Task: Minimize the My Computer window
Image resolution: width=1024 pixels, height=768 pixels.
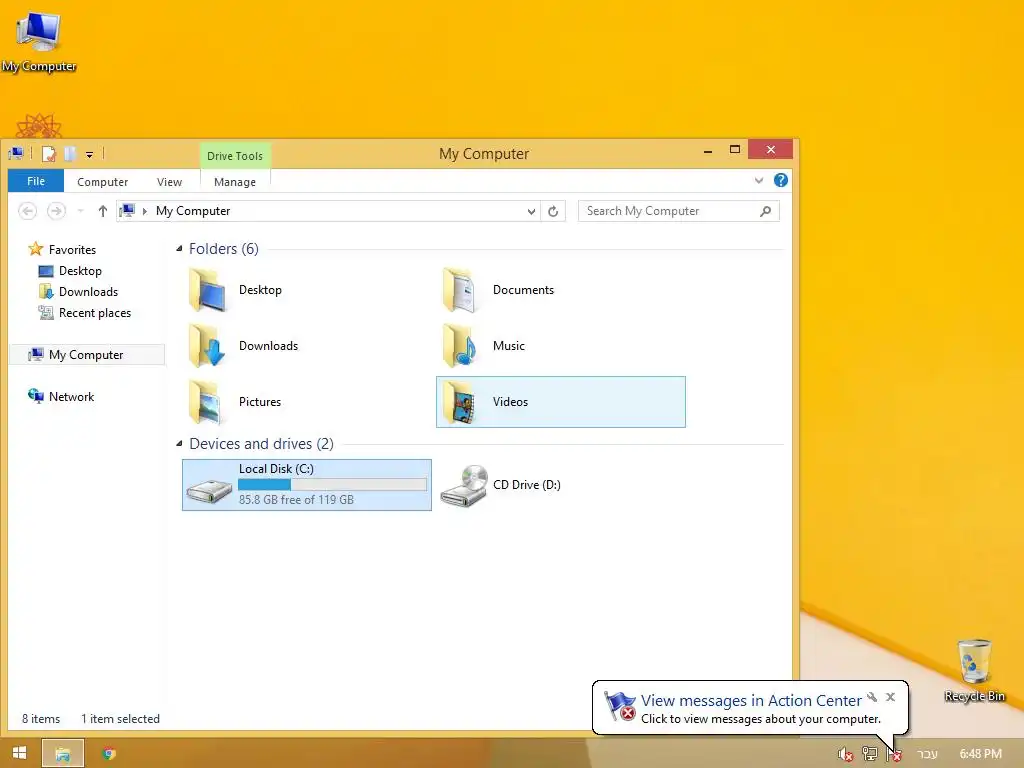Action: tap(708, 150)
